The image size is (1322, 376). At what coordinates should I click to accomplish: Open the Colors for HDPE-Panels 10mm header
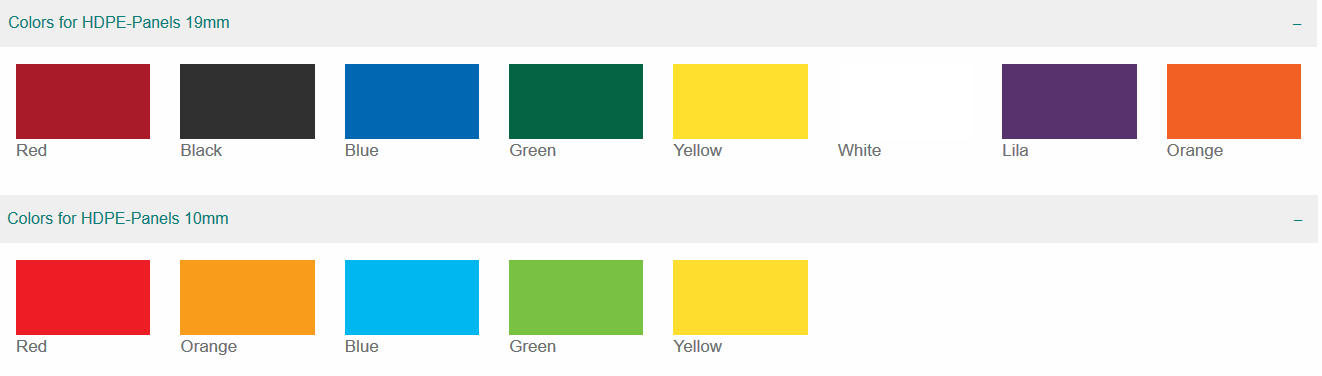(x=659, y=219)
